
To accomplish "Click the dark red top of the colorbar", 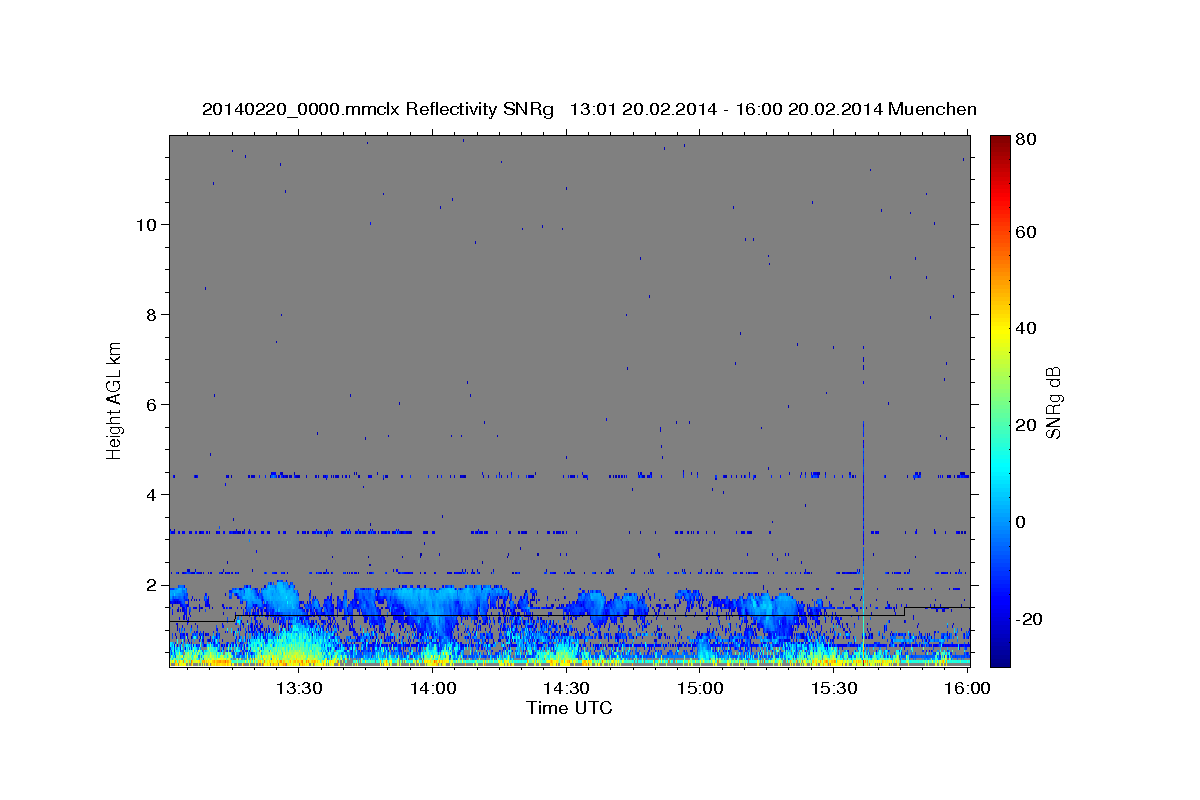I will coord(1000,142).
